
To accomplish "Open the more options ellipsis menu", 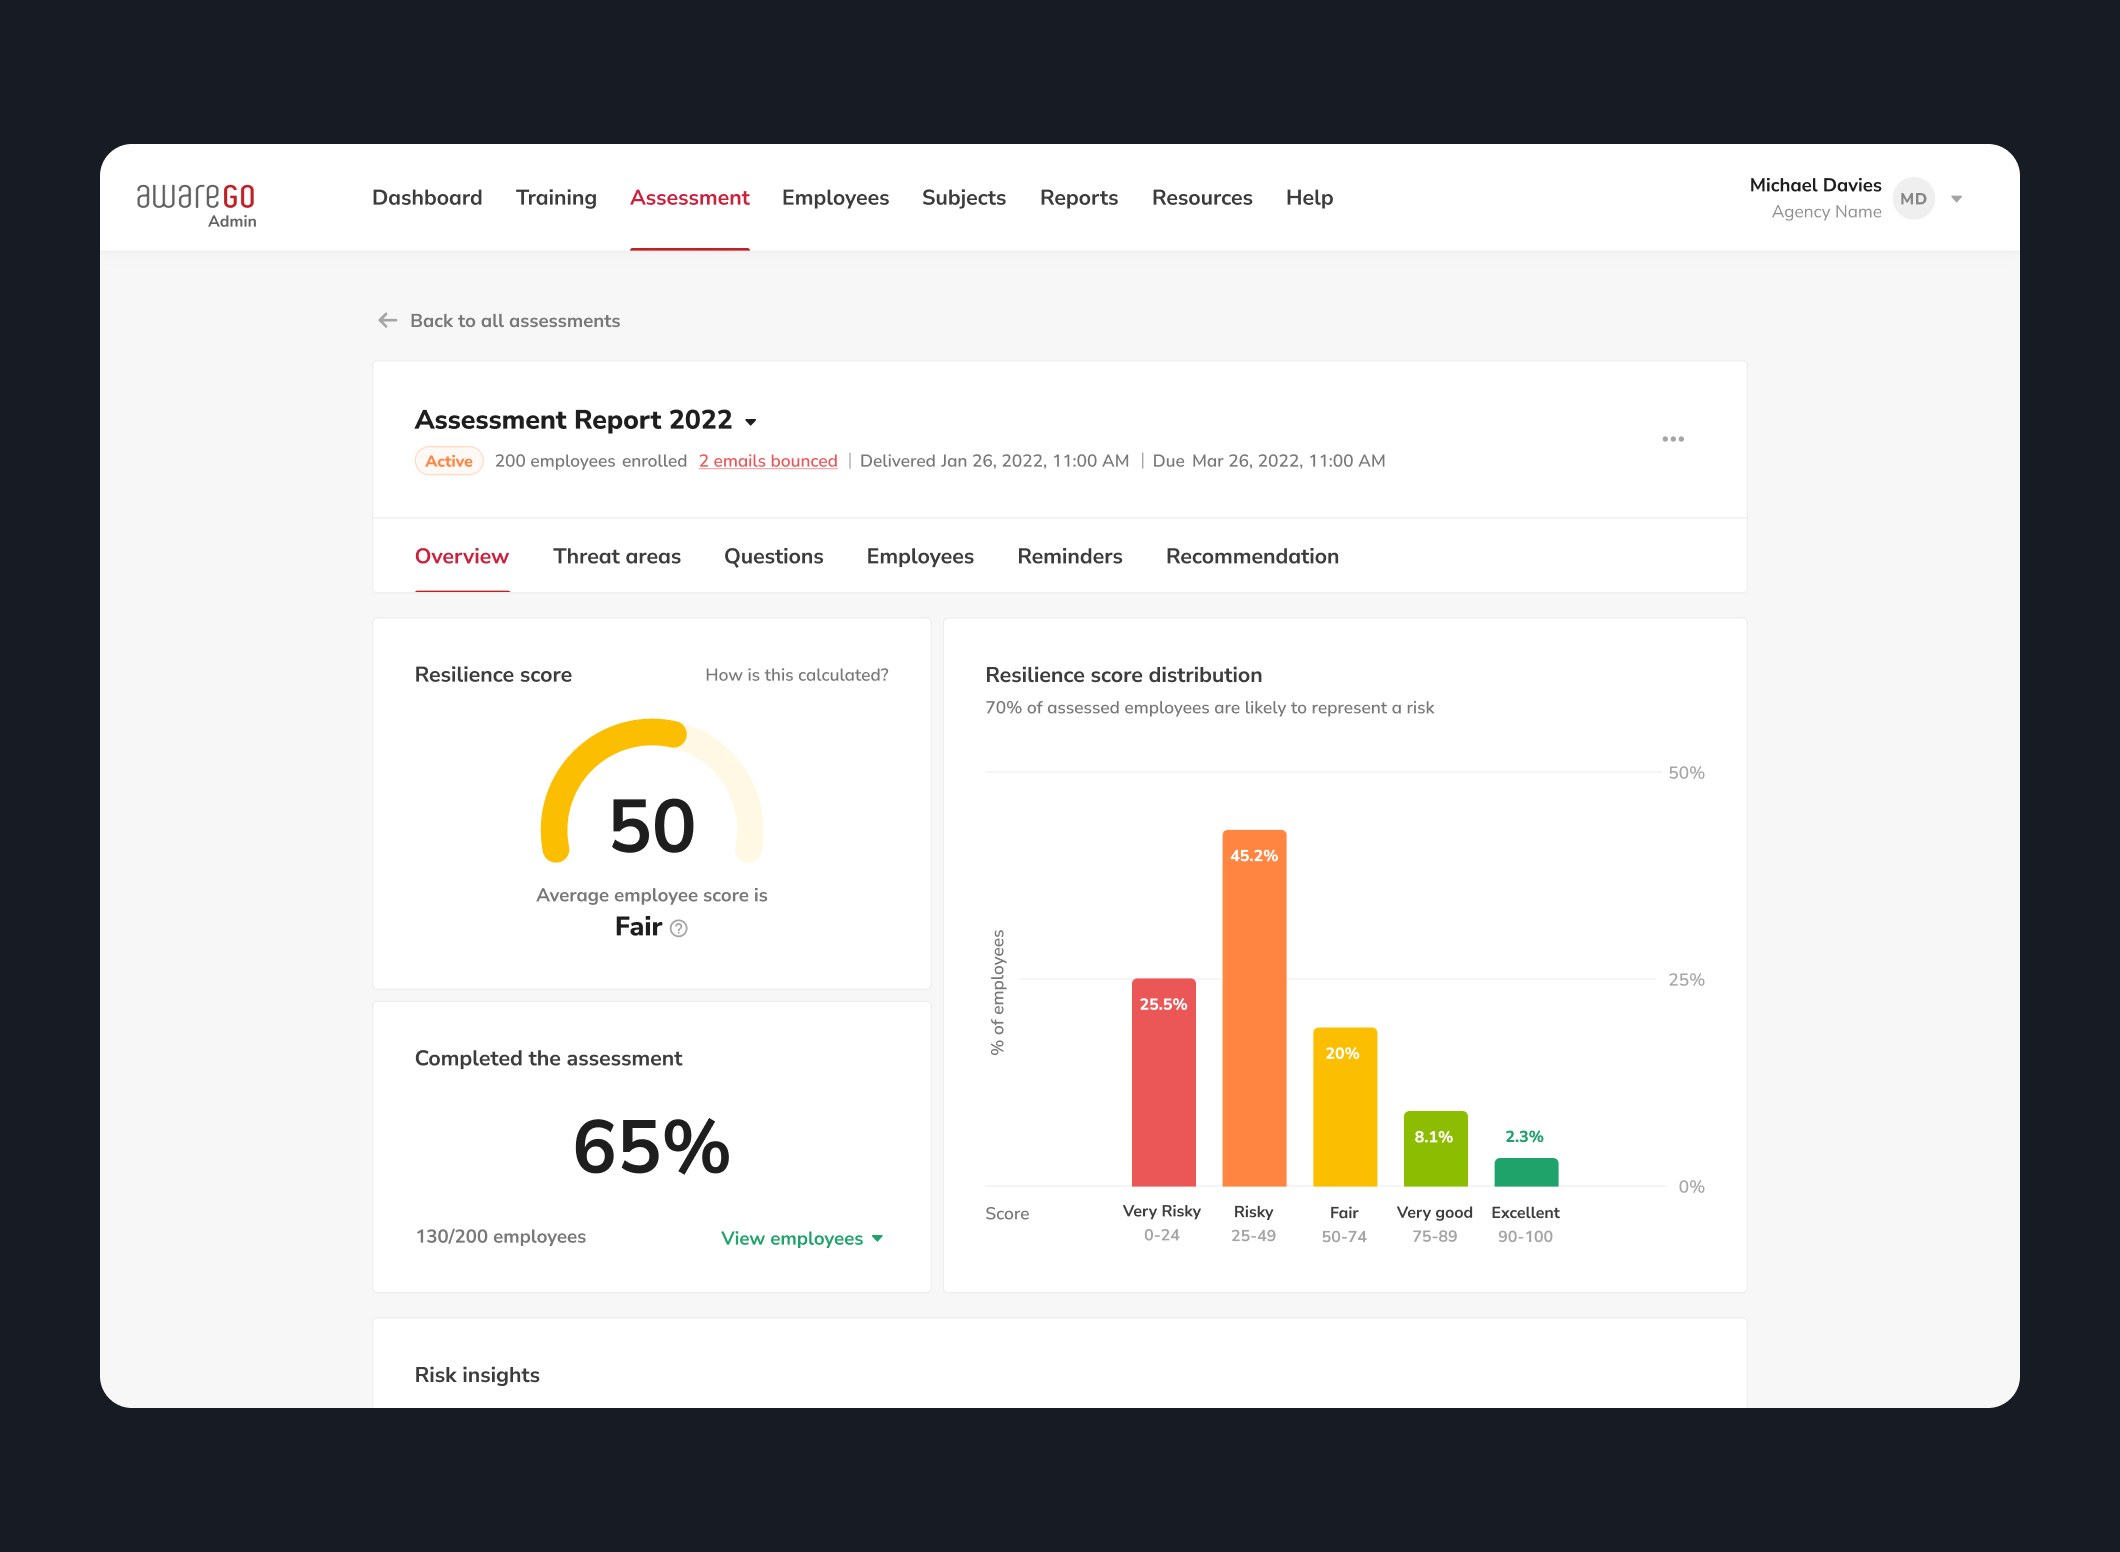I will click(x=1673, y=438).
